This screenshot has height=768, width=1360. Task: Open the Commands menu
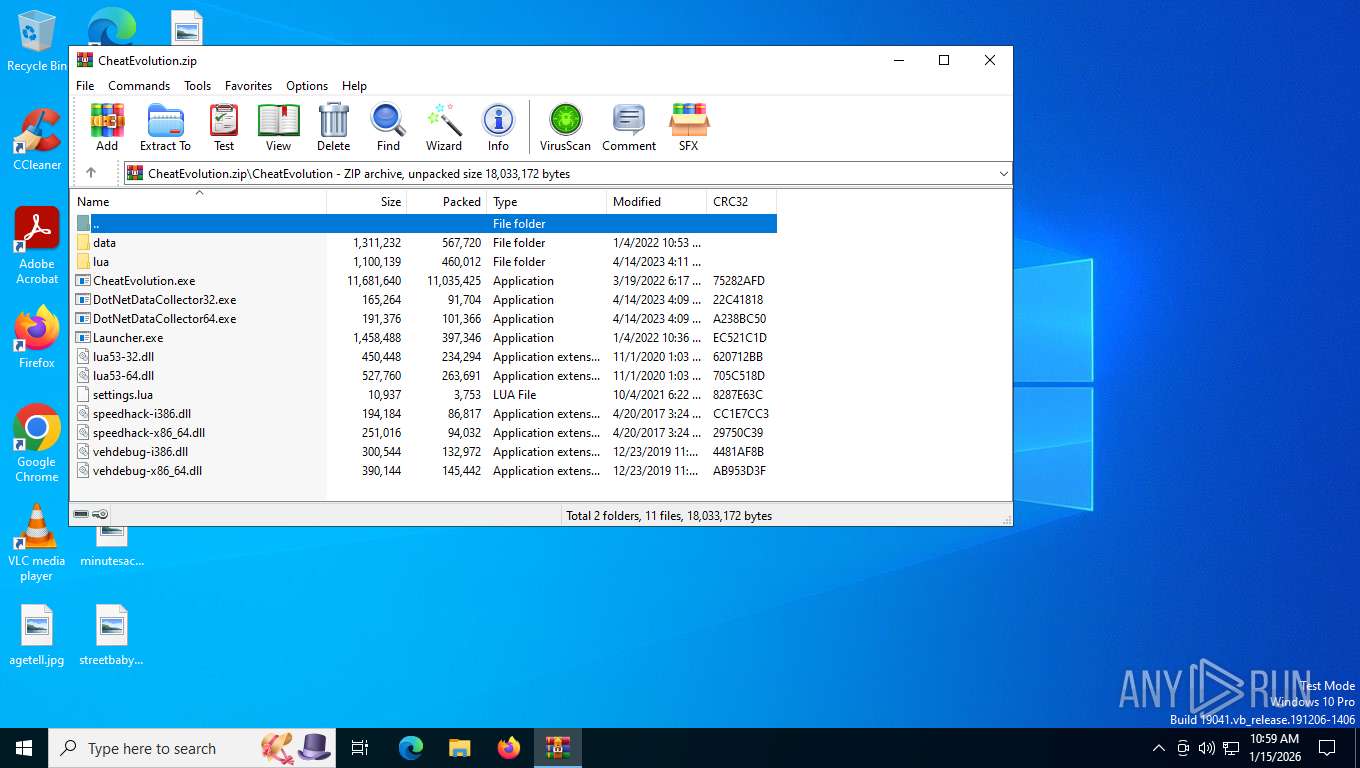tap(139, 86)
